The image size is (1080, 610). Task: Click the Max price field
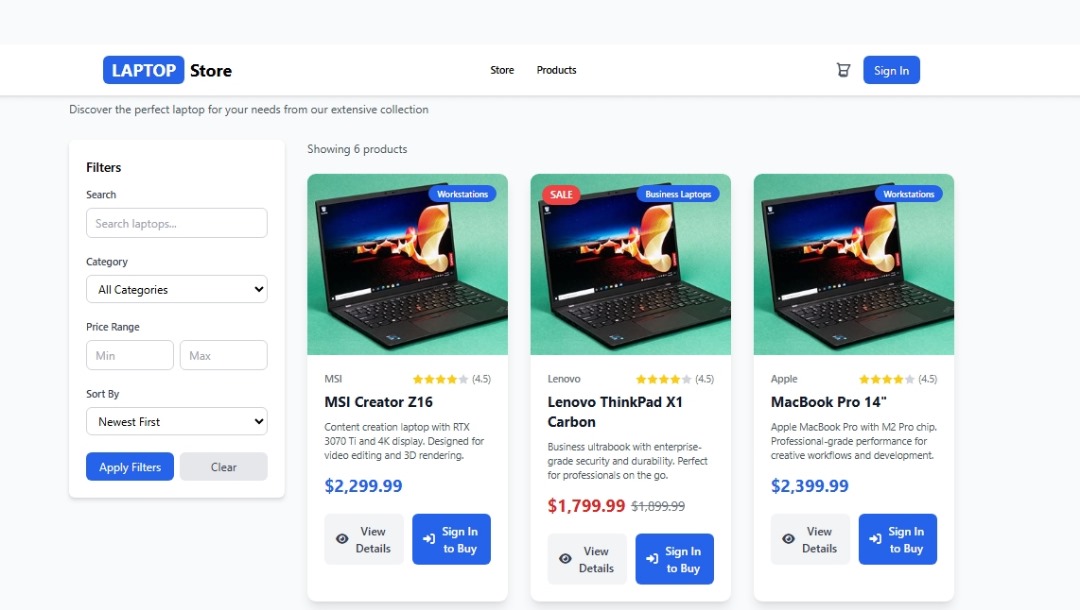(x=223, y=355)
